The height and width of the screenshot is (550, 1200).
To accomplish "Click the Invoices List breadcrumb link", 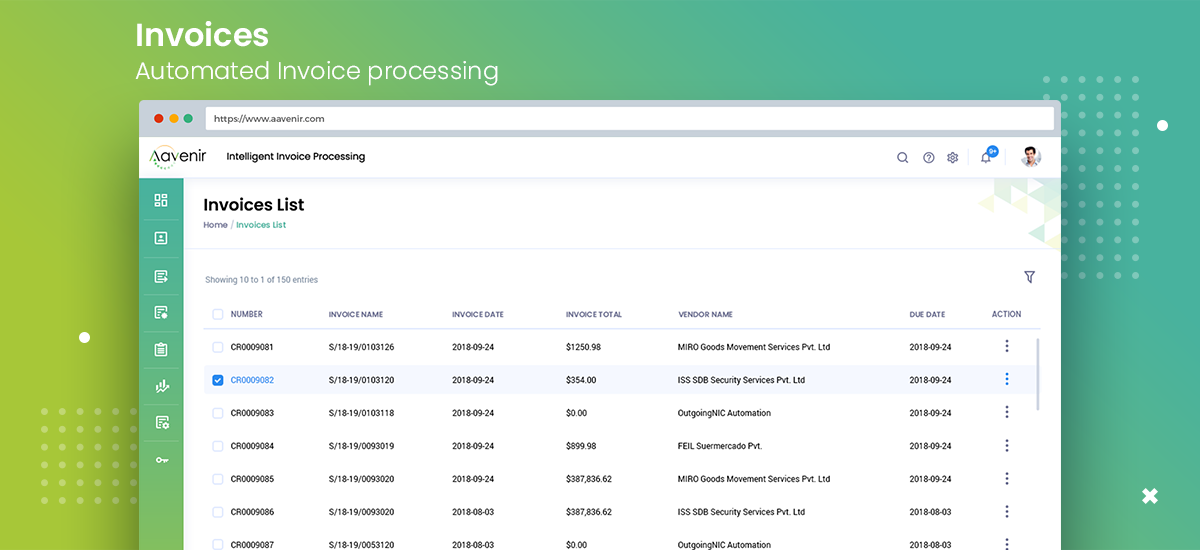I will [x=261, y=225].
